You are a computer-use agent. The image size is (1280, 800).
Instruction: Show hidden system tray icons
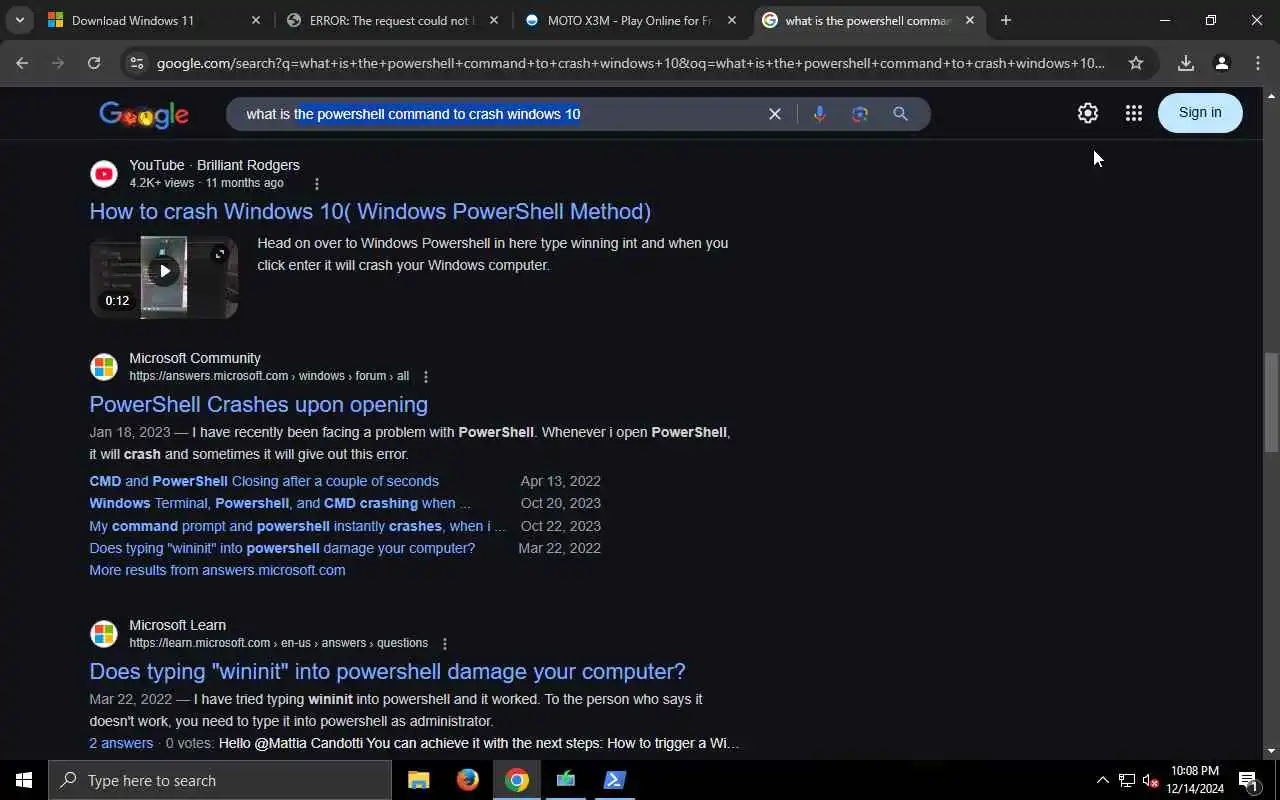(x=1102, y=780)
